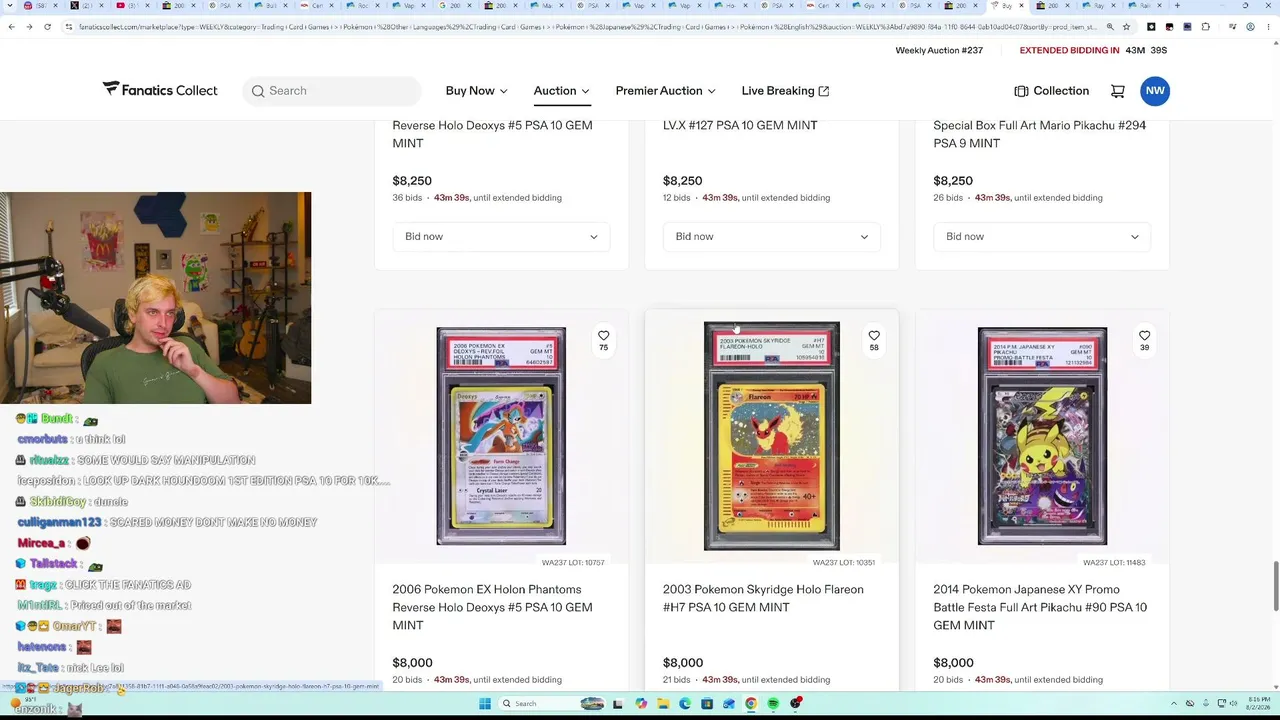Screen dimensions: 1280x720
Task: Open 2006 Pokemon EX Holon Phantoms Deoxys listing title
Action: click(492, 607)
